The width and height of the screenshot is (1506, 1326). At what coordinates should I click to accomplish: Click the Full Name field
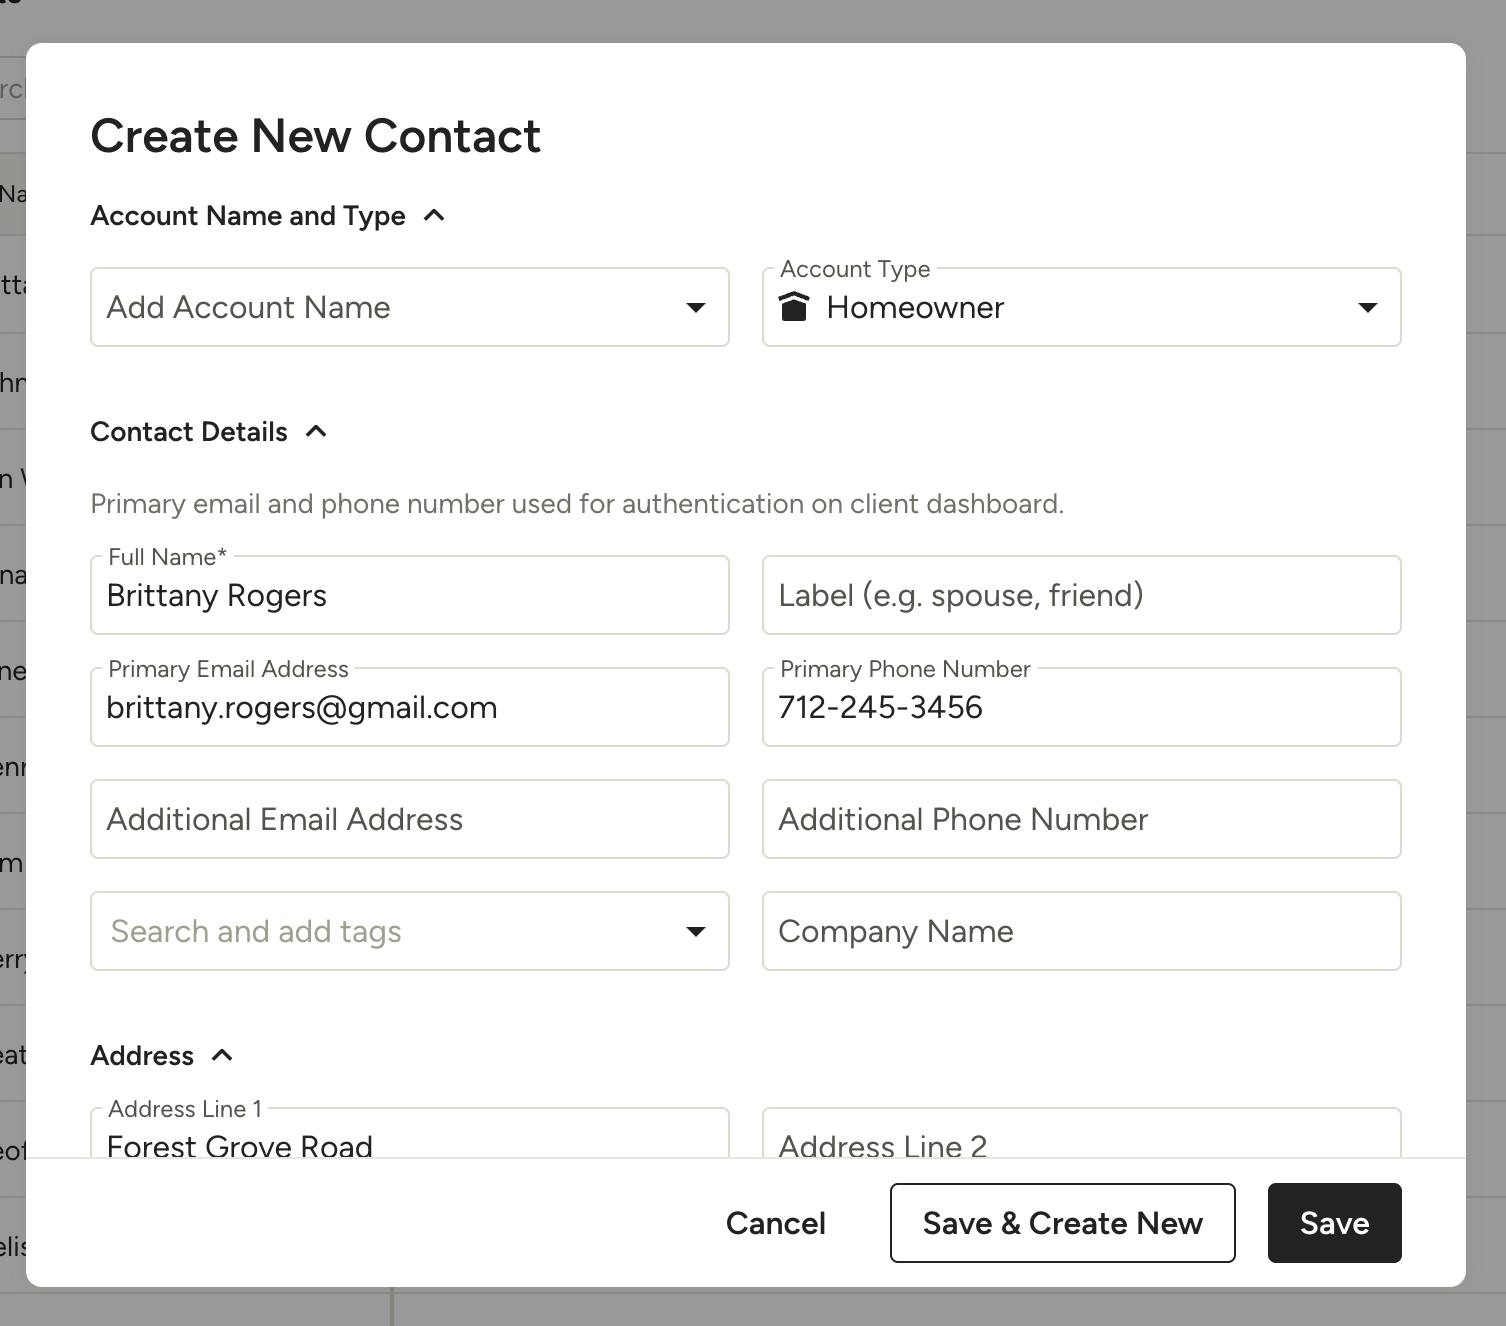410,595
